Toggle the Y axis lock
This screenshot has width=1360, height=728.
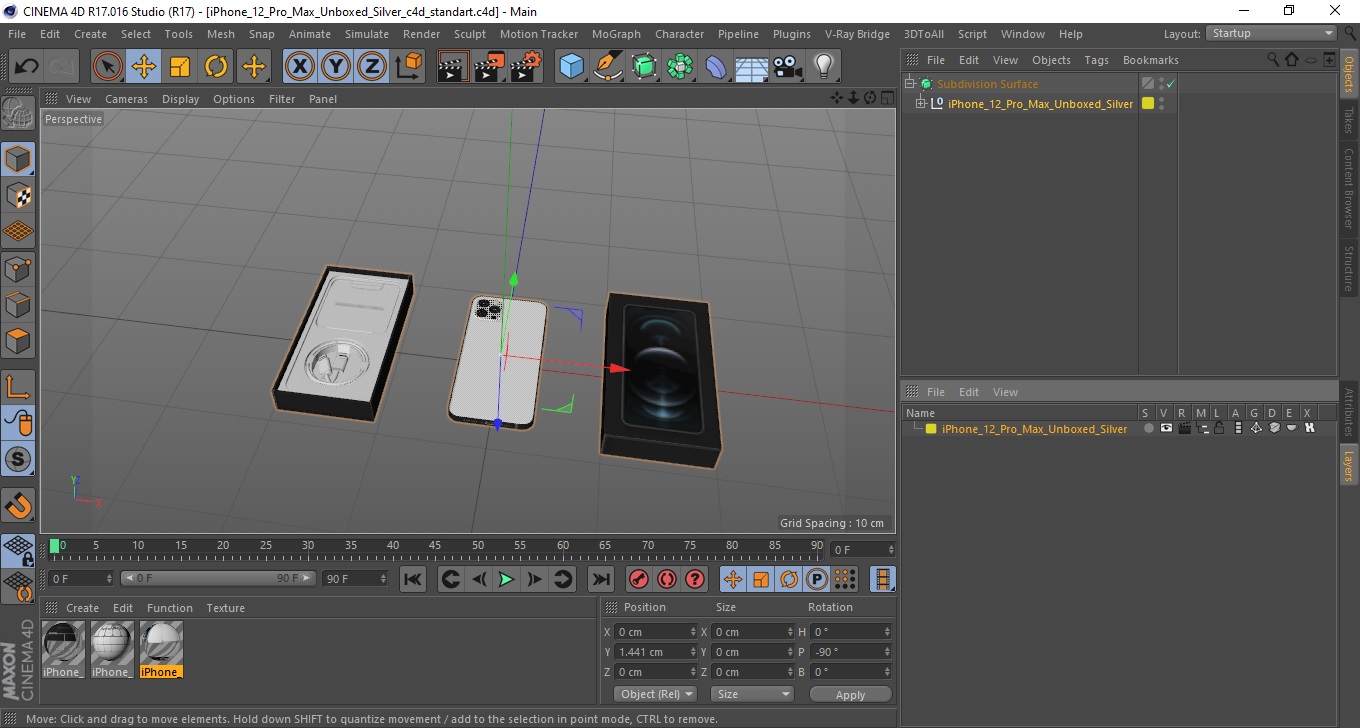point(335,67)
